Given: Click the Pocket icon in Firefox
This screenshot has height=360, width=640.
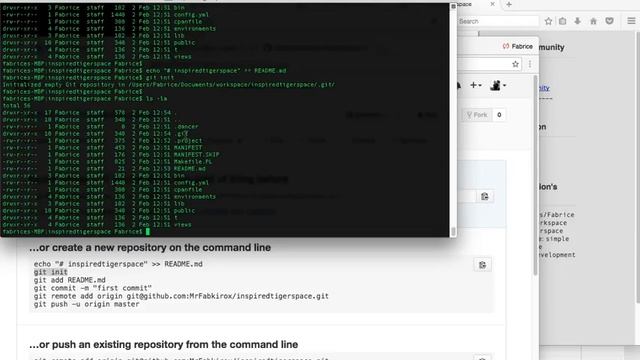Looking at the screenshot, I should coord(609,21).
